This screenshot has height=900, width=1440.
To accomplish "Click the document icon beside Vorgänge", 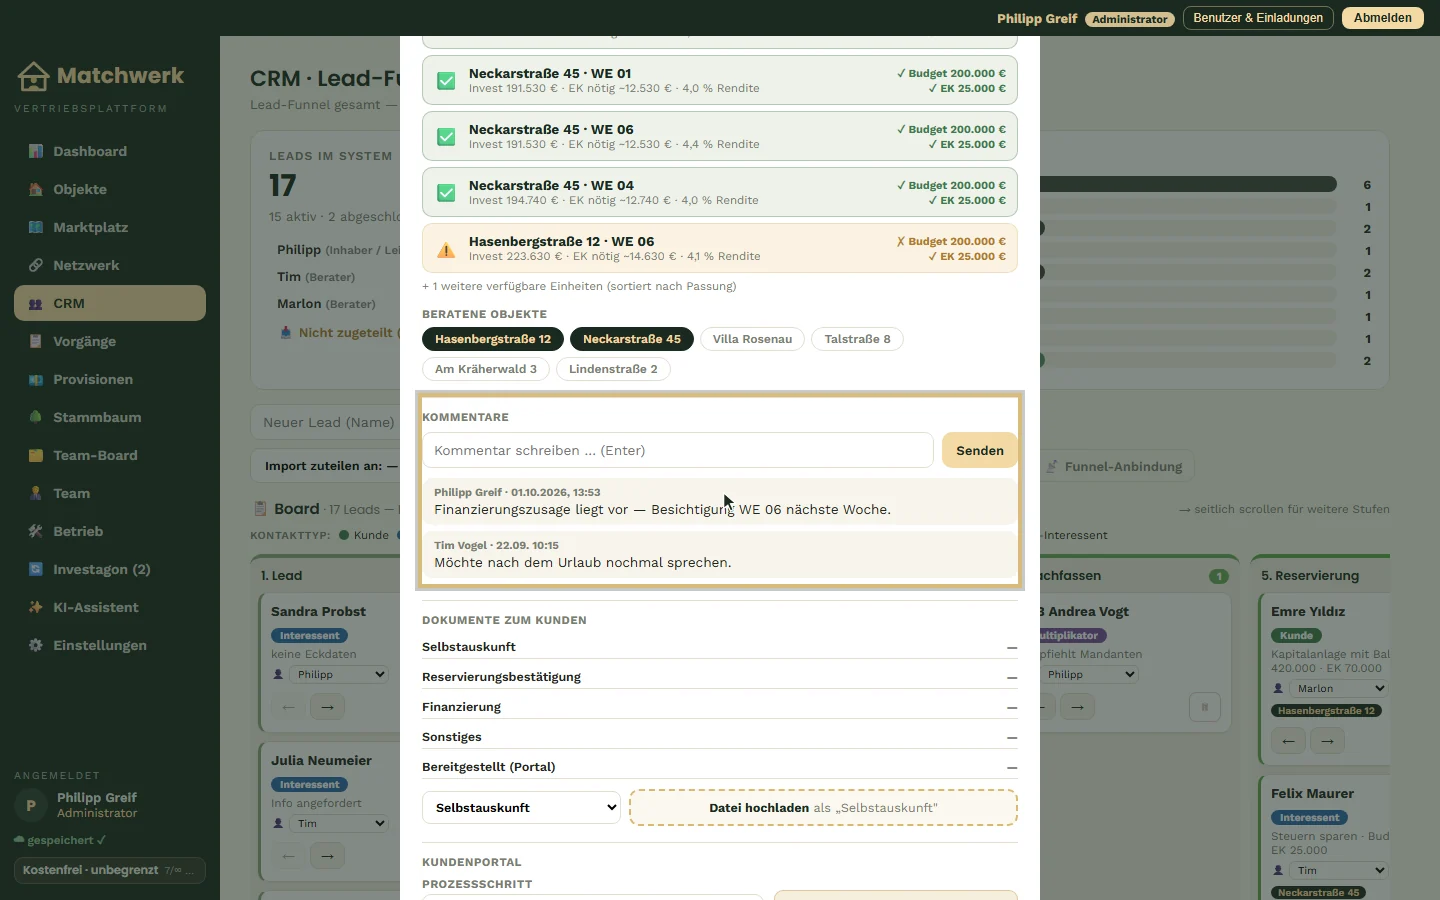I will (36, 341).
